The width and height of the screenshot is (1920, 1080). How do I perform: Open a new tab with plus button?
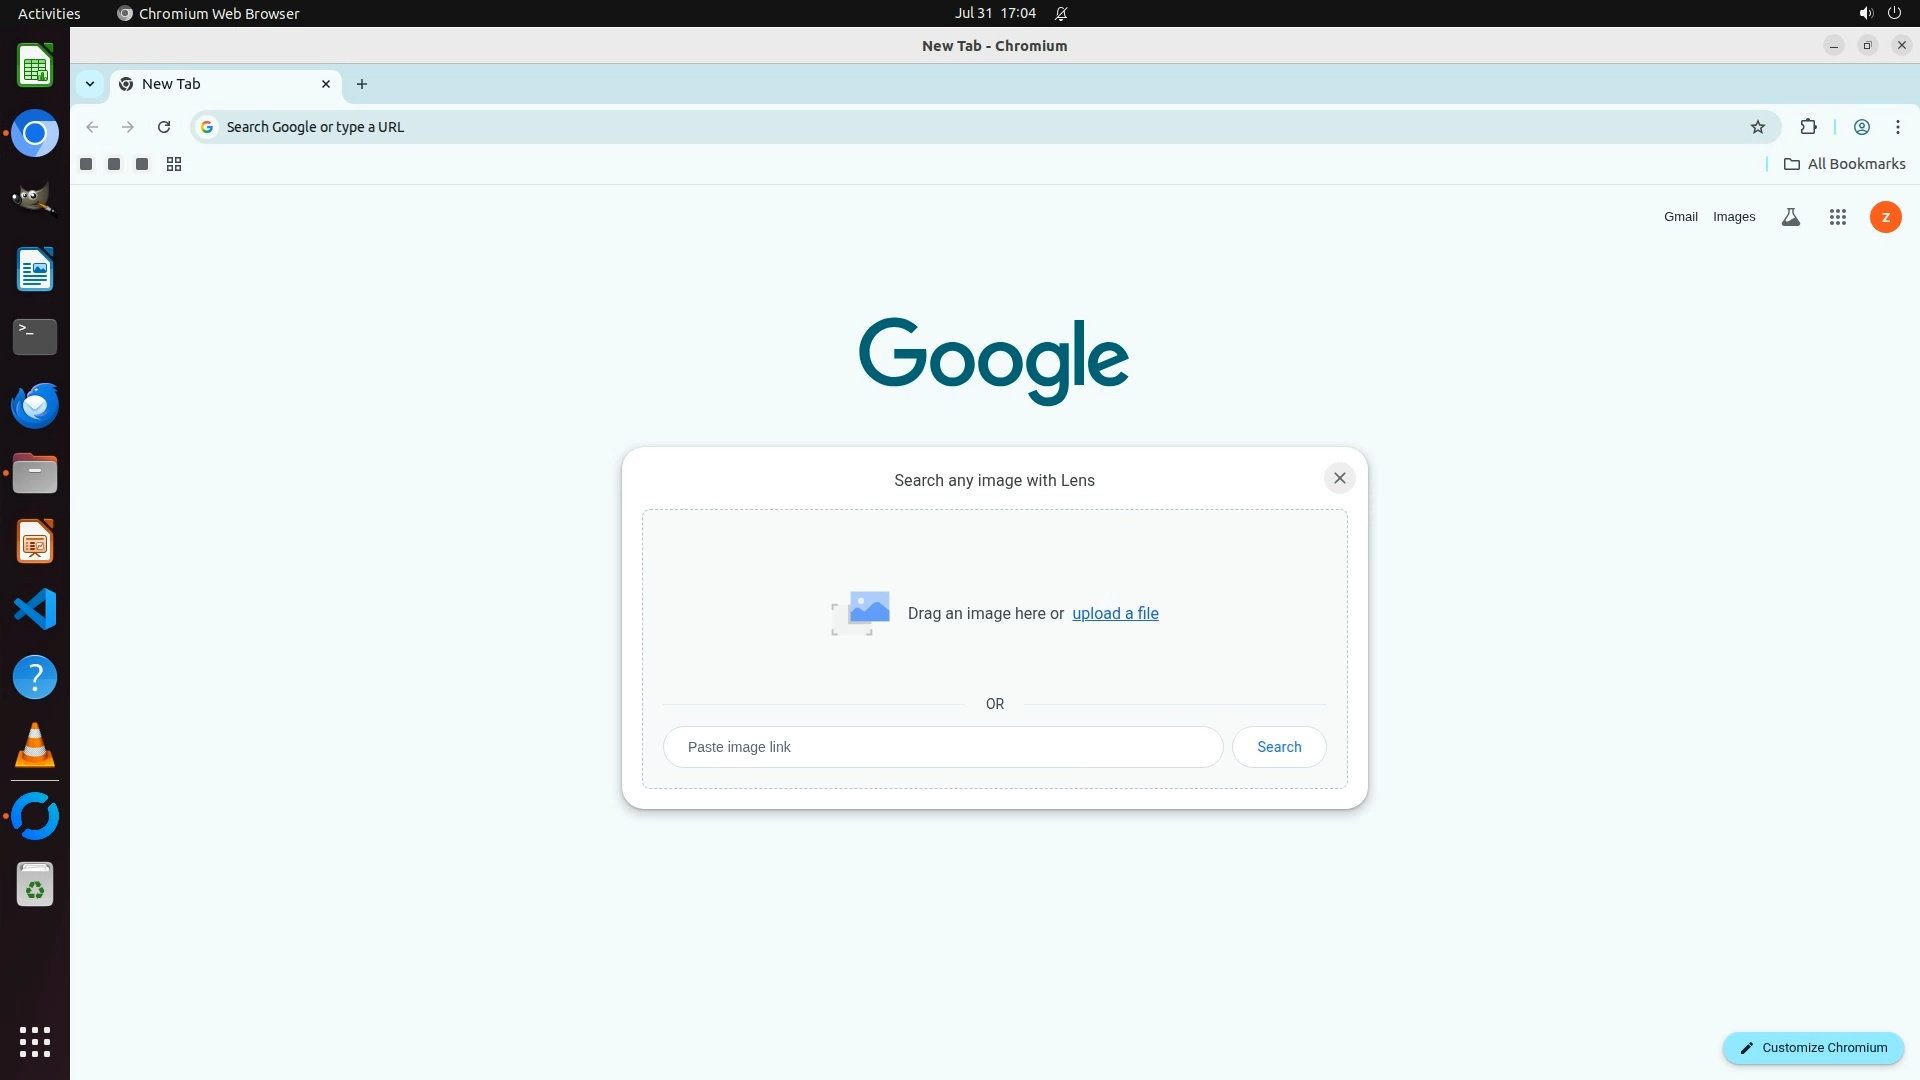(362, 84)
